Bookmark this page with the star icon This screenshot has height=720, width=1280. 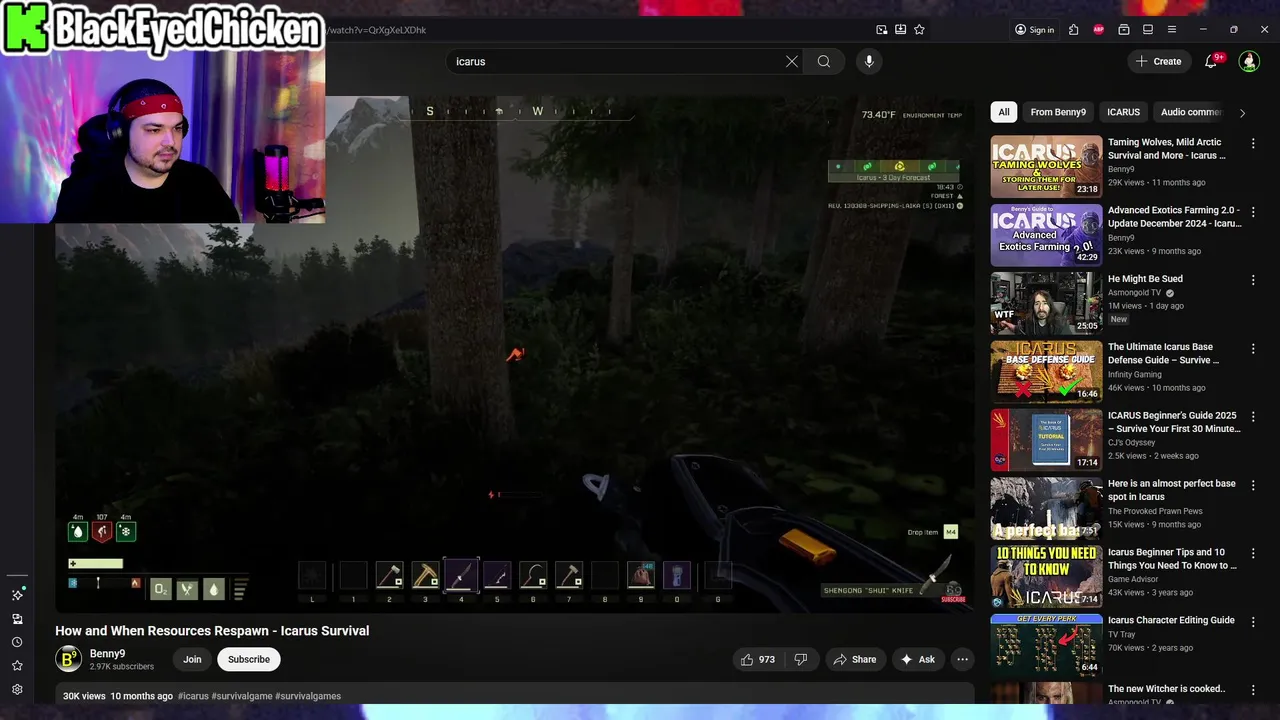(919, 30)
